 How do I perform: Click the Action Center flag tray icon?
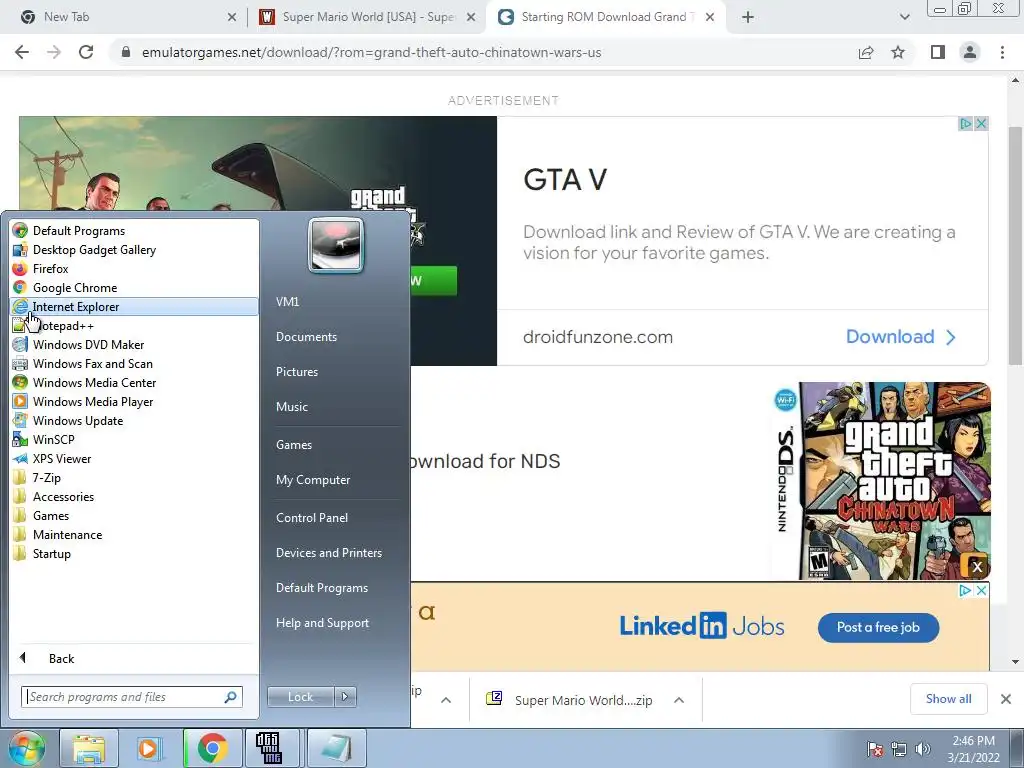[875, 749]
